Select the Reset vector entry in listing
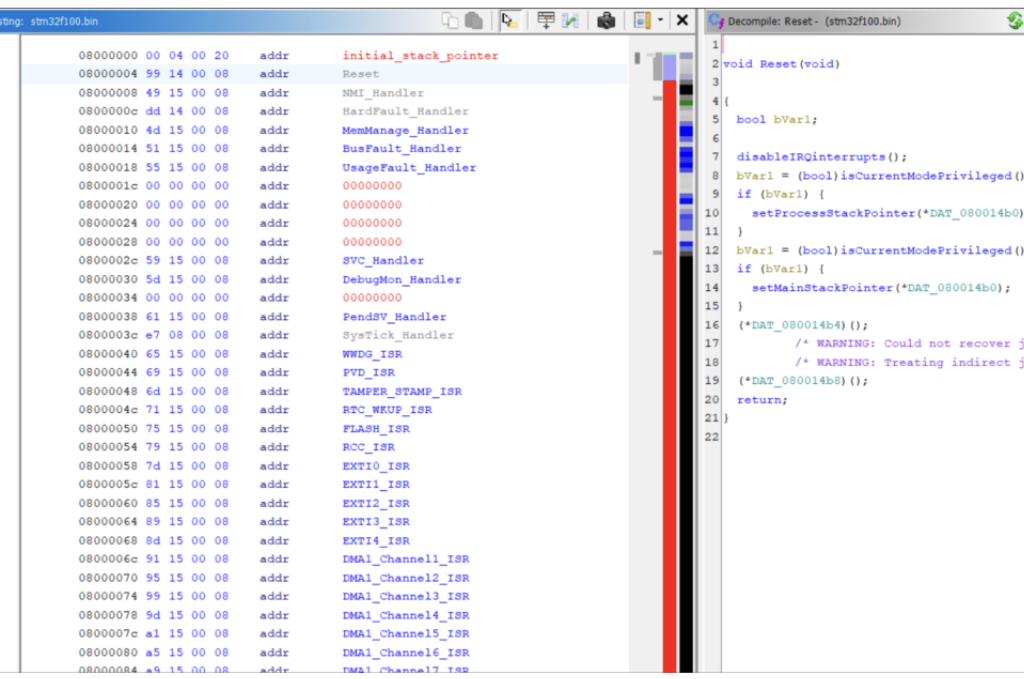 361,74
